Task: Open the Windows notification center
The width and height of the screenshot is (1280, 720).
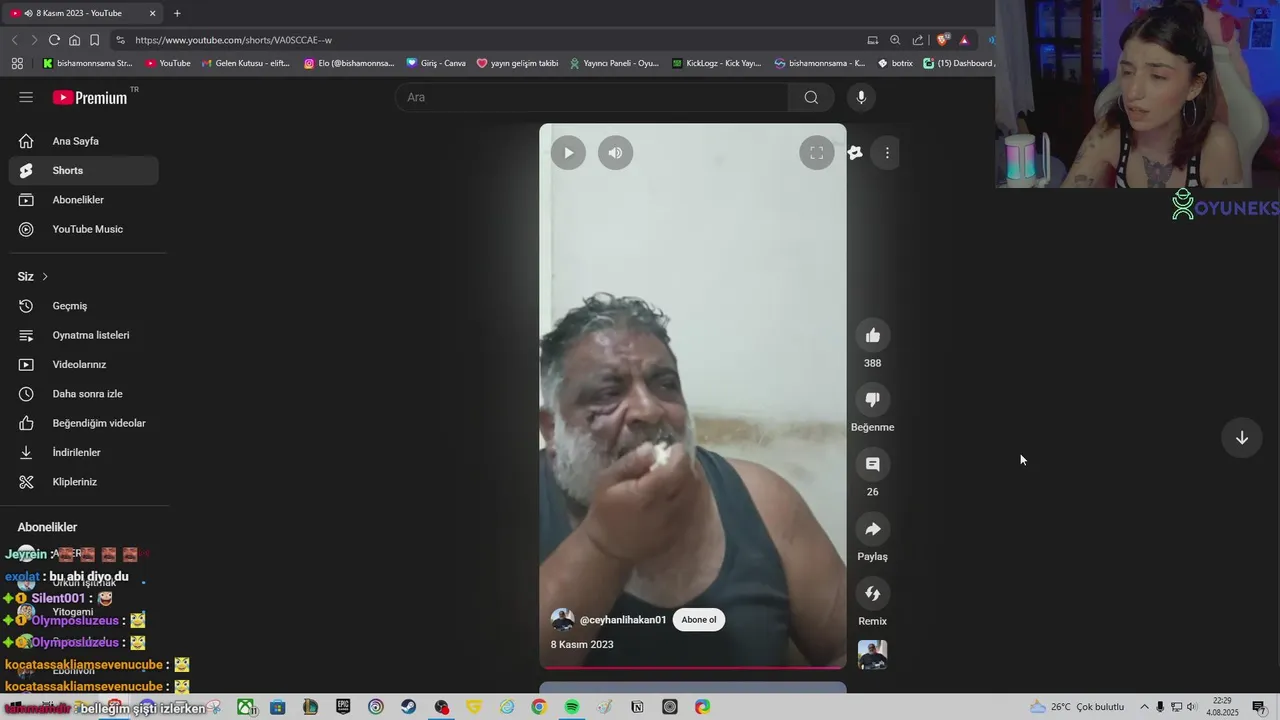Action: (x=1259, y=707)
